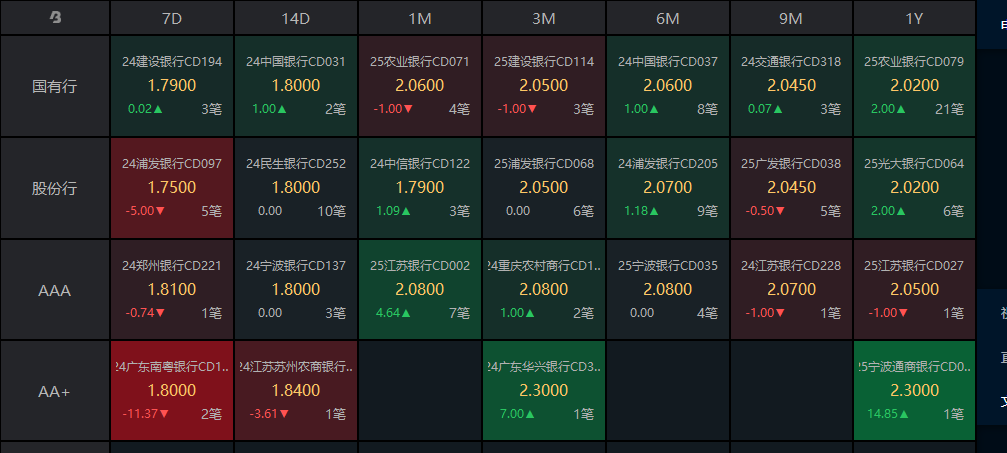Select the AAA rating row label

55,290
